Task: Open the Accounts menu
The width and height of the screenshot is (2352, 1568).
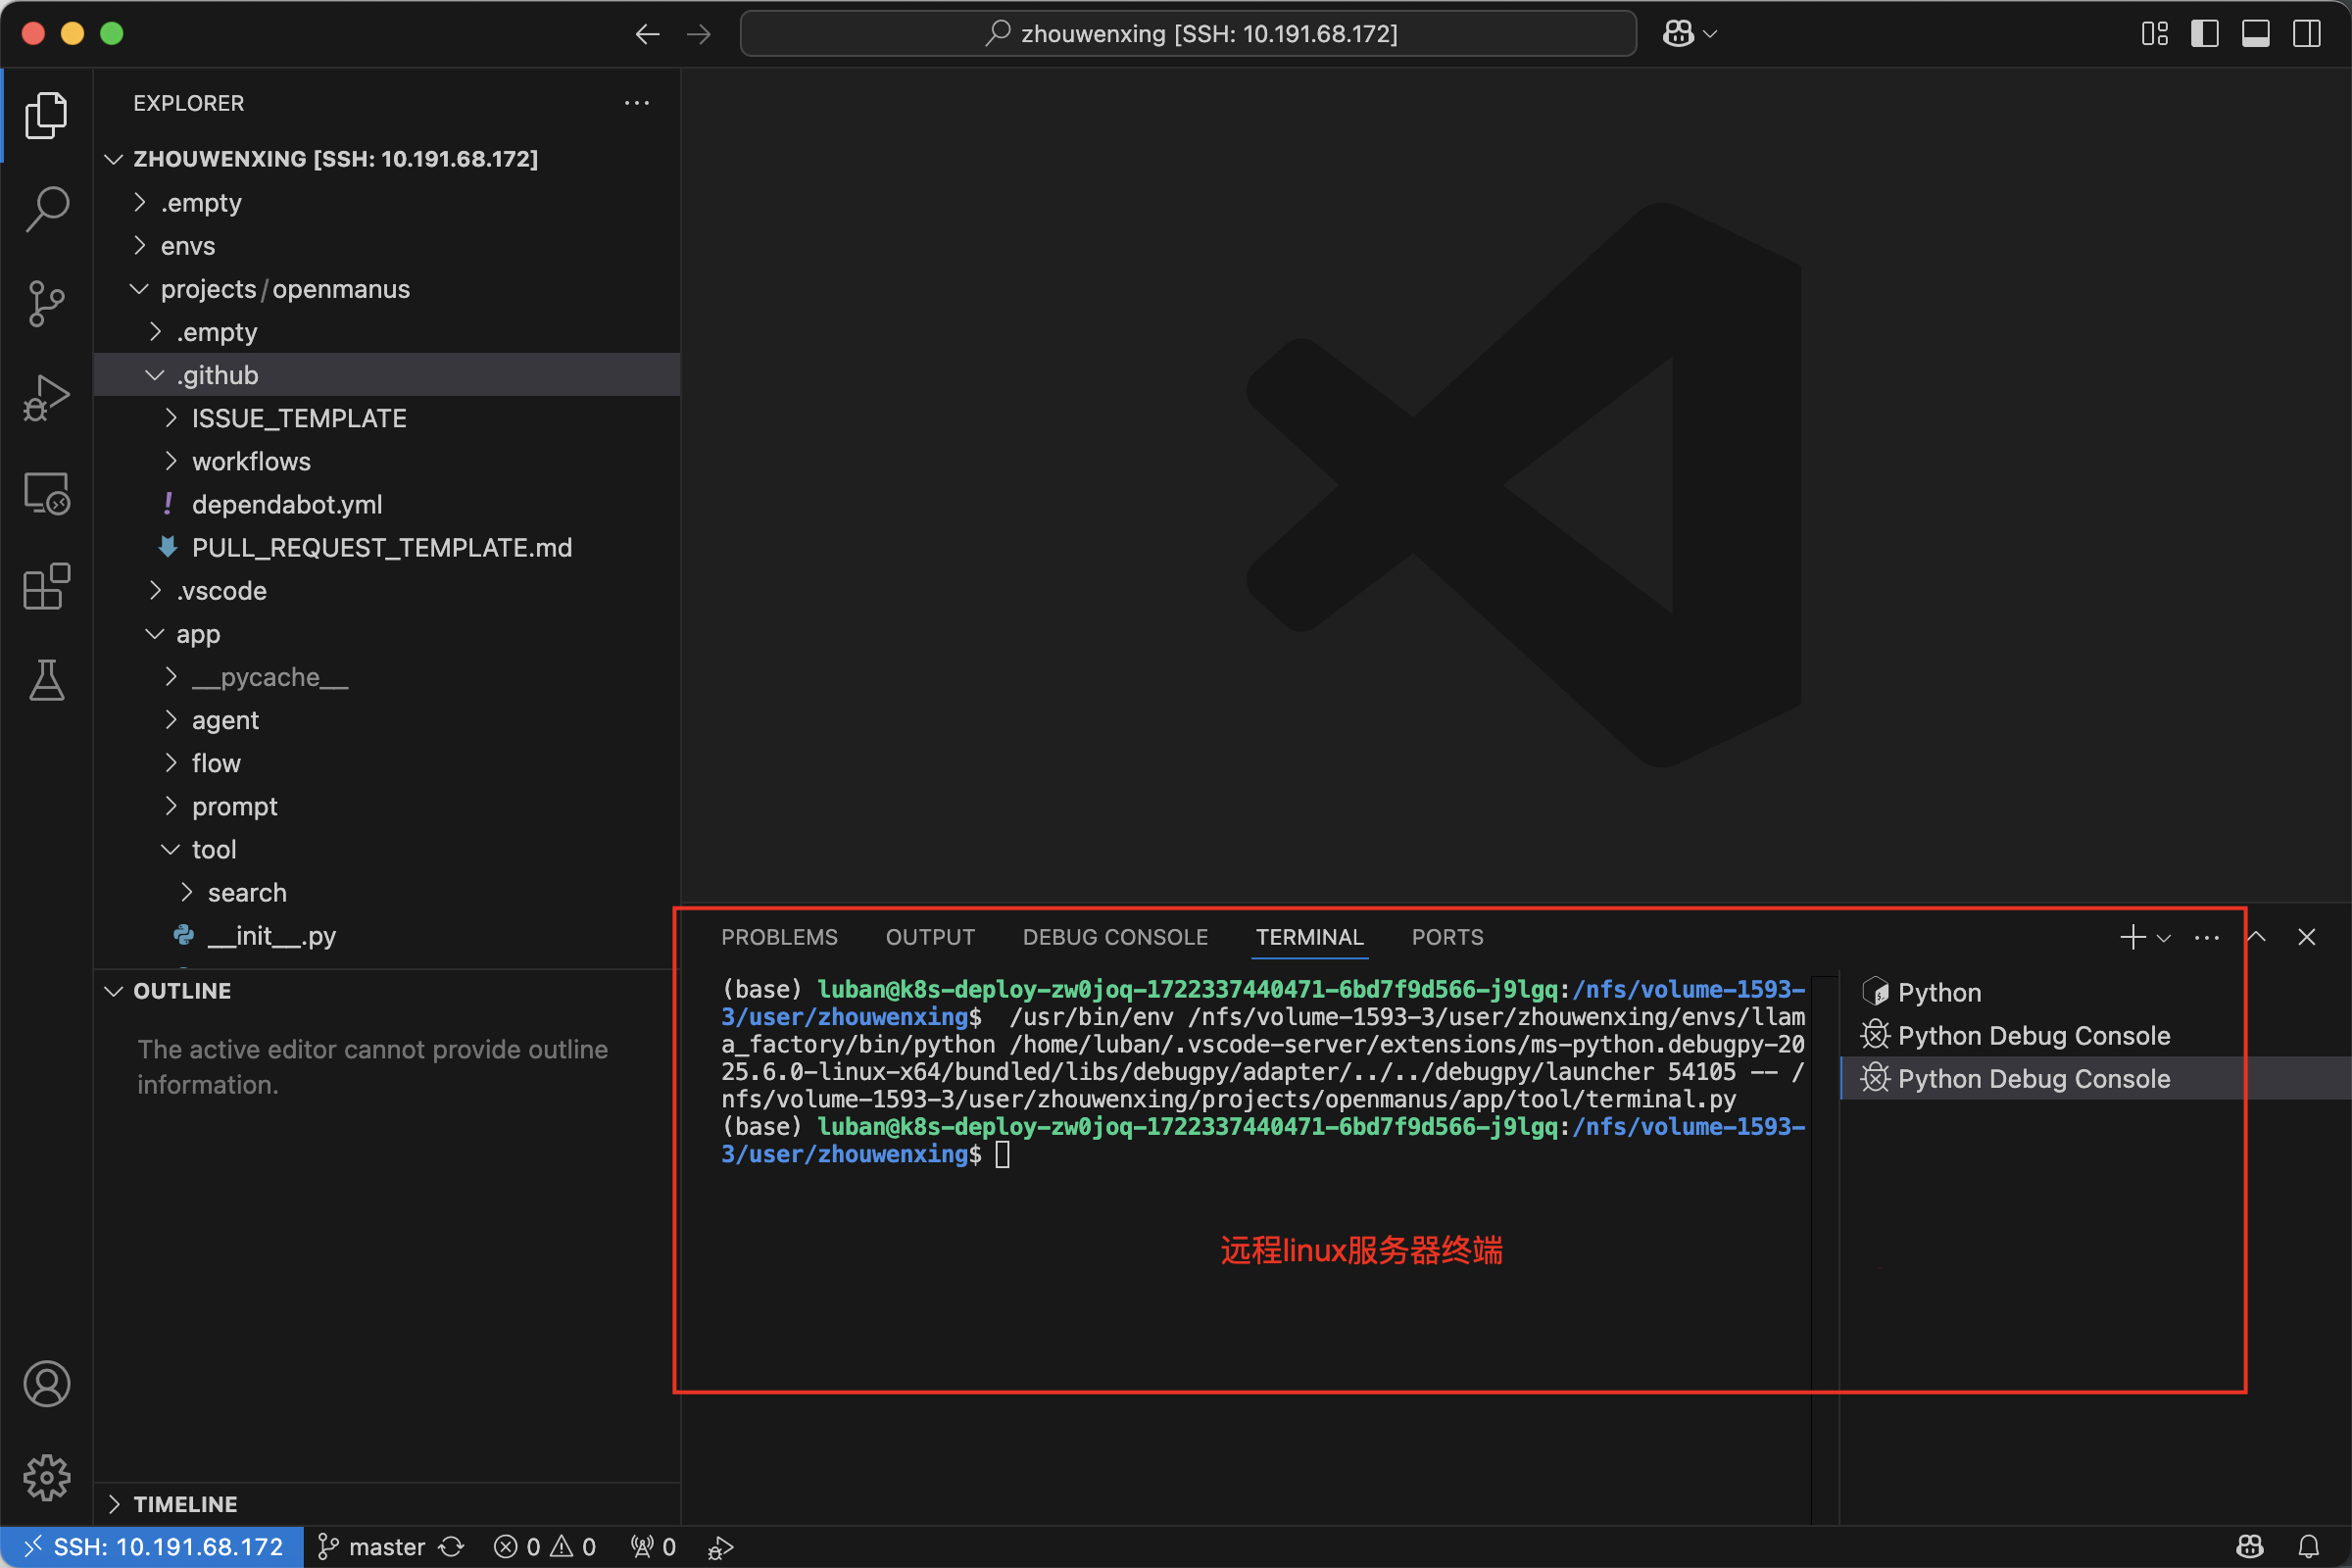Action: coord(46,1384)
